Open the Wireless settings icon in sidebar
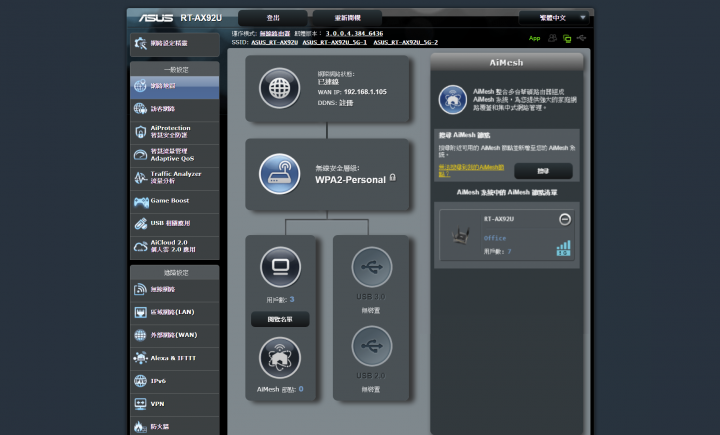The image size is (720, 435). click(x=140, y=289)
